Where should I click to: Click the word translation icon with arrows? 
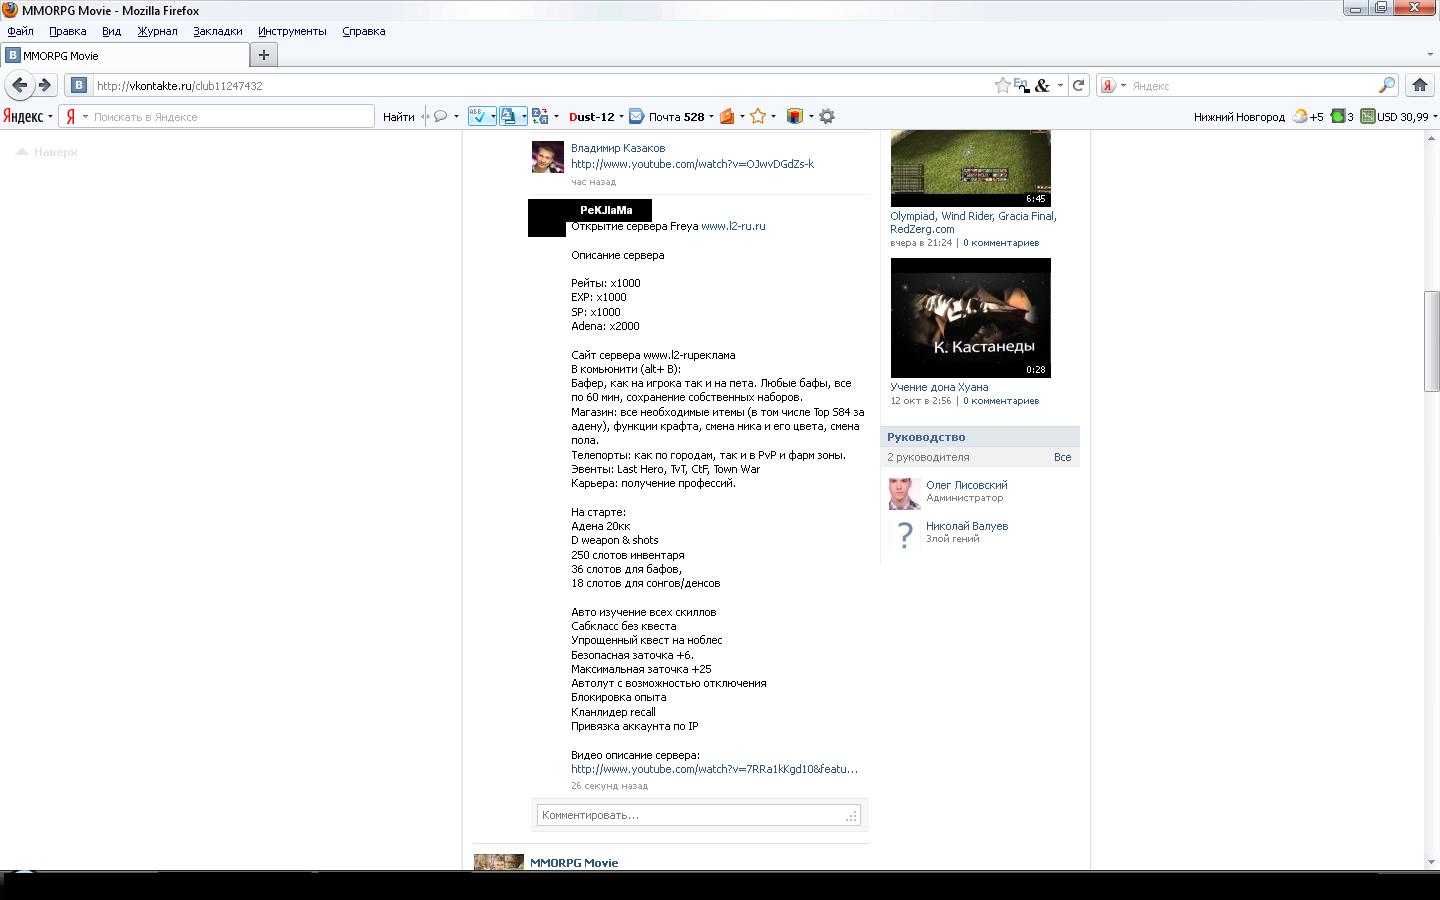click(540, 116)
